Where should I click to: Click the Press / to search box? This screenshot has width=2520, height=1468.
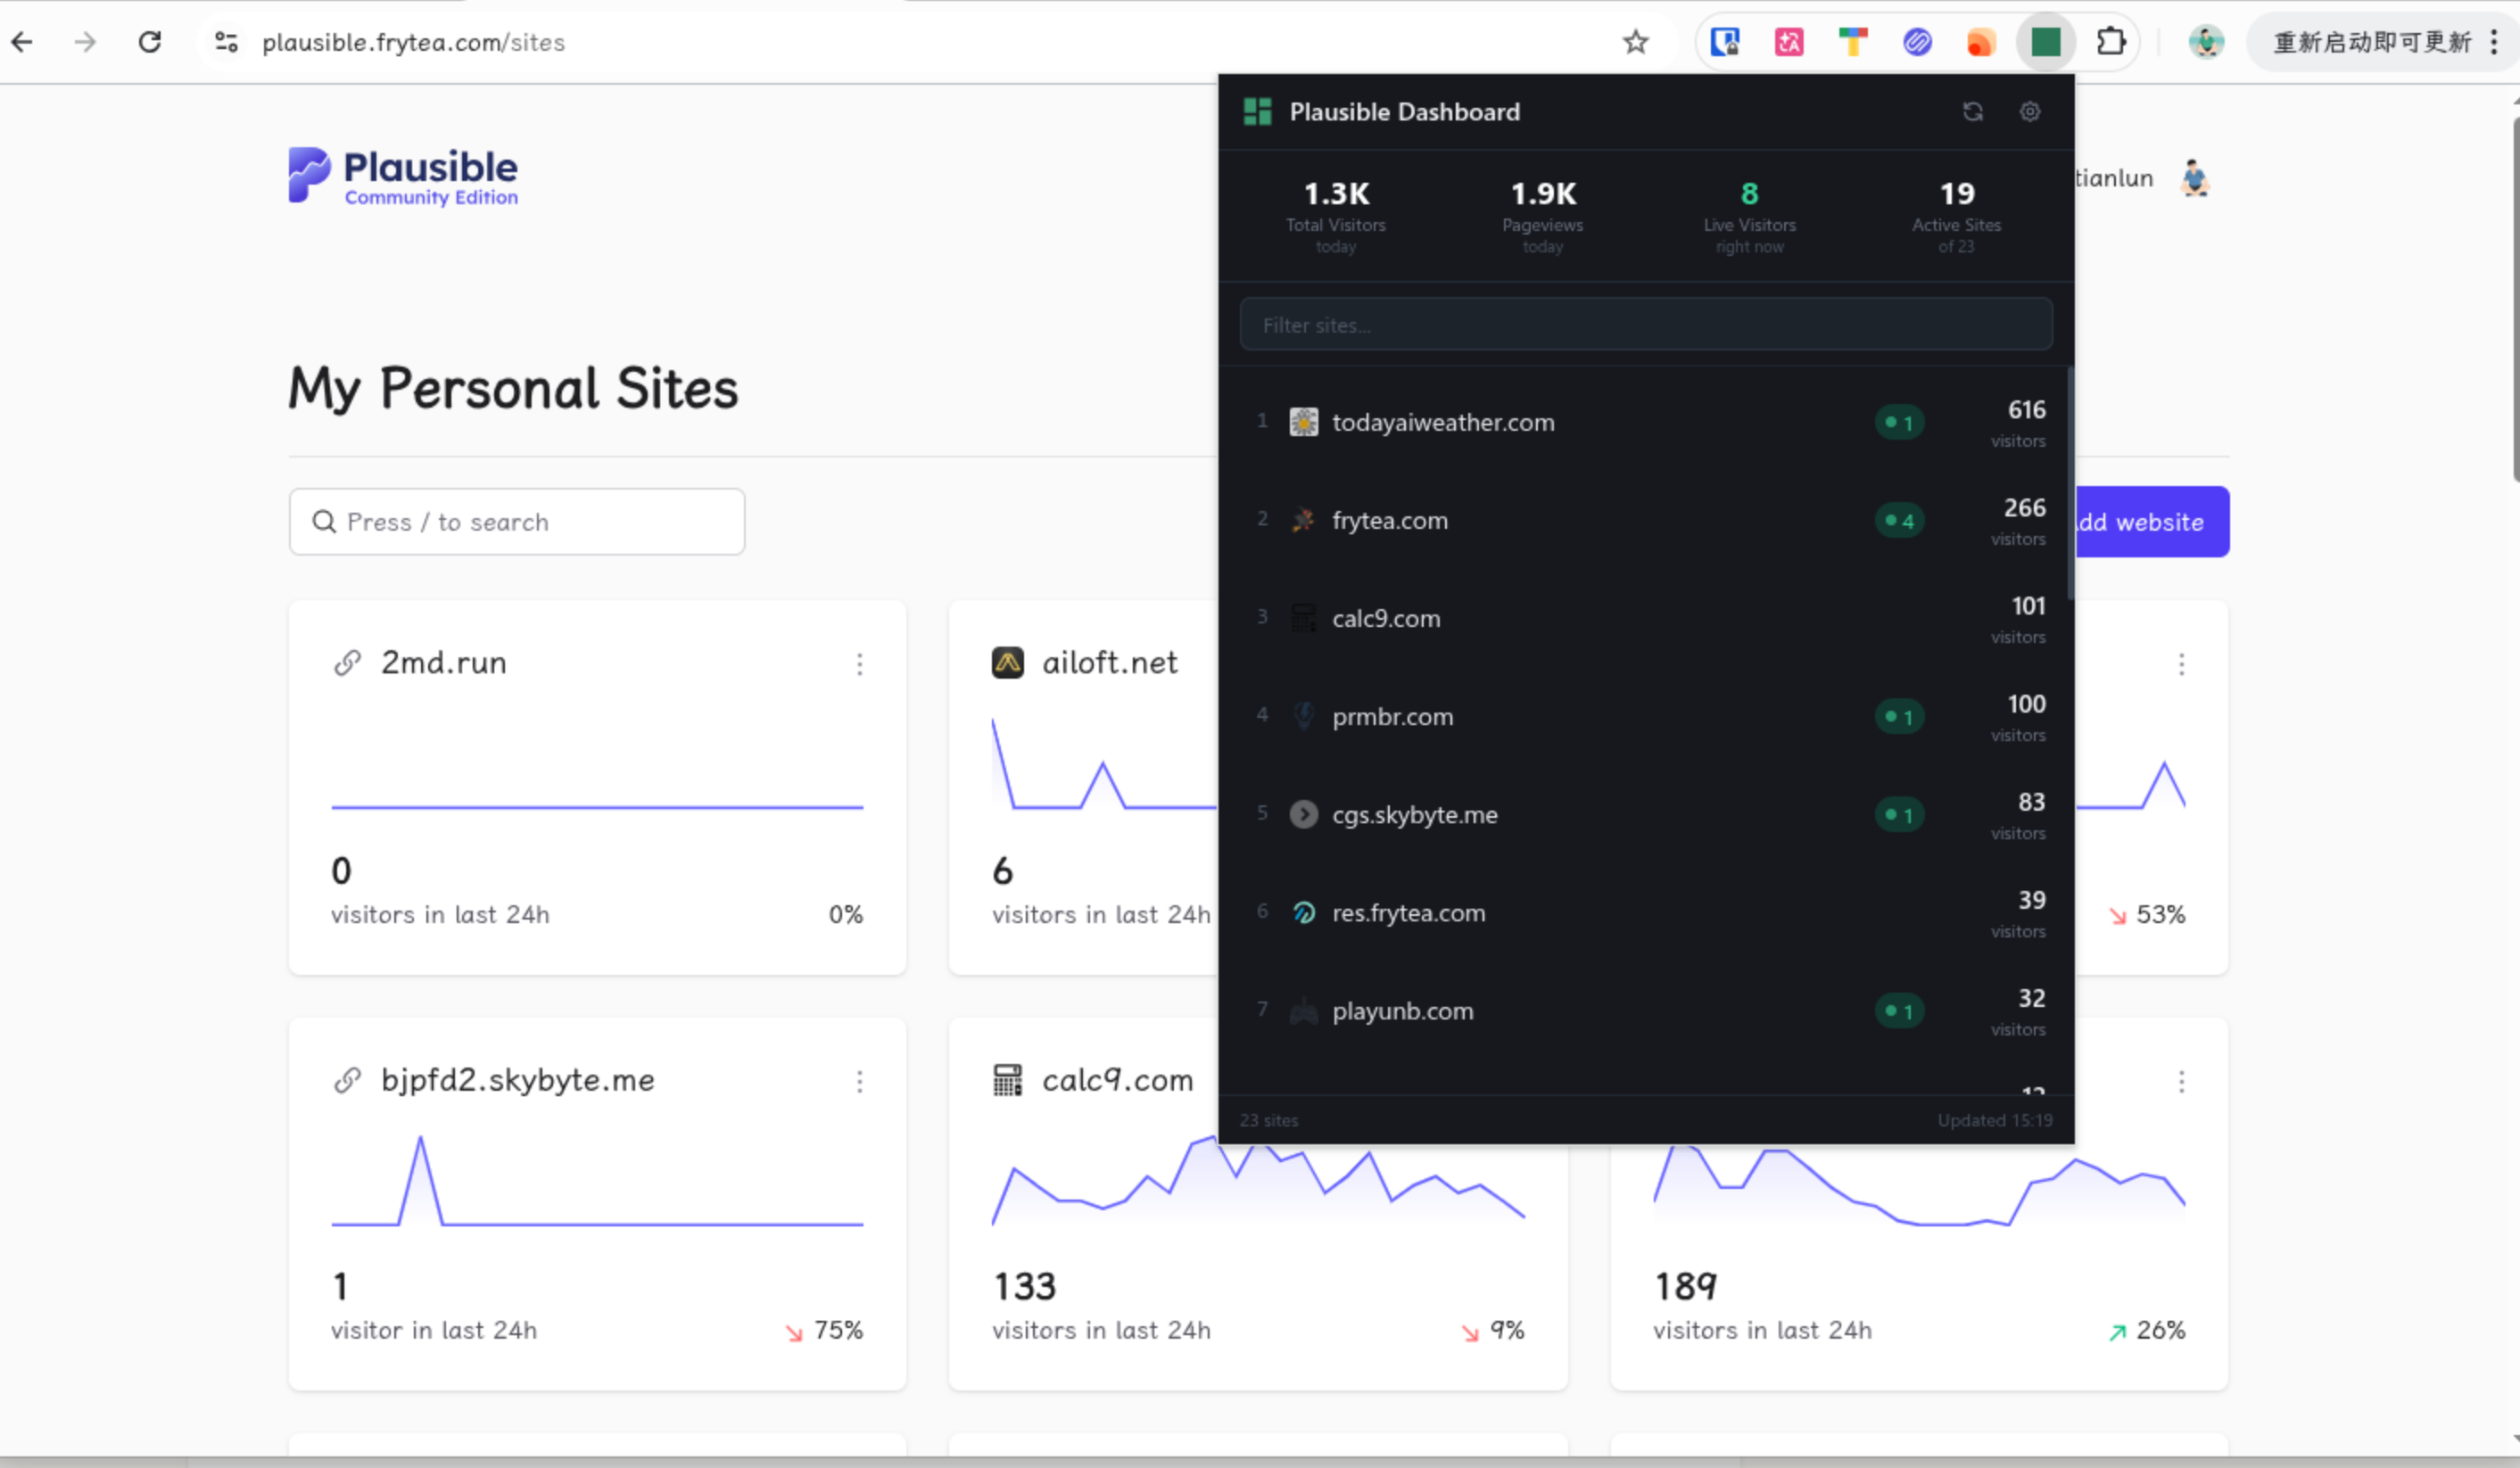coord(516,522)
